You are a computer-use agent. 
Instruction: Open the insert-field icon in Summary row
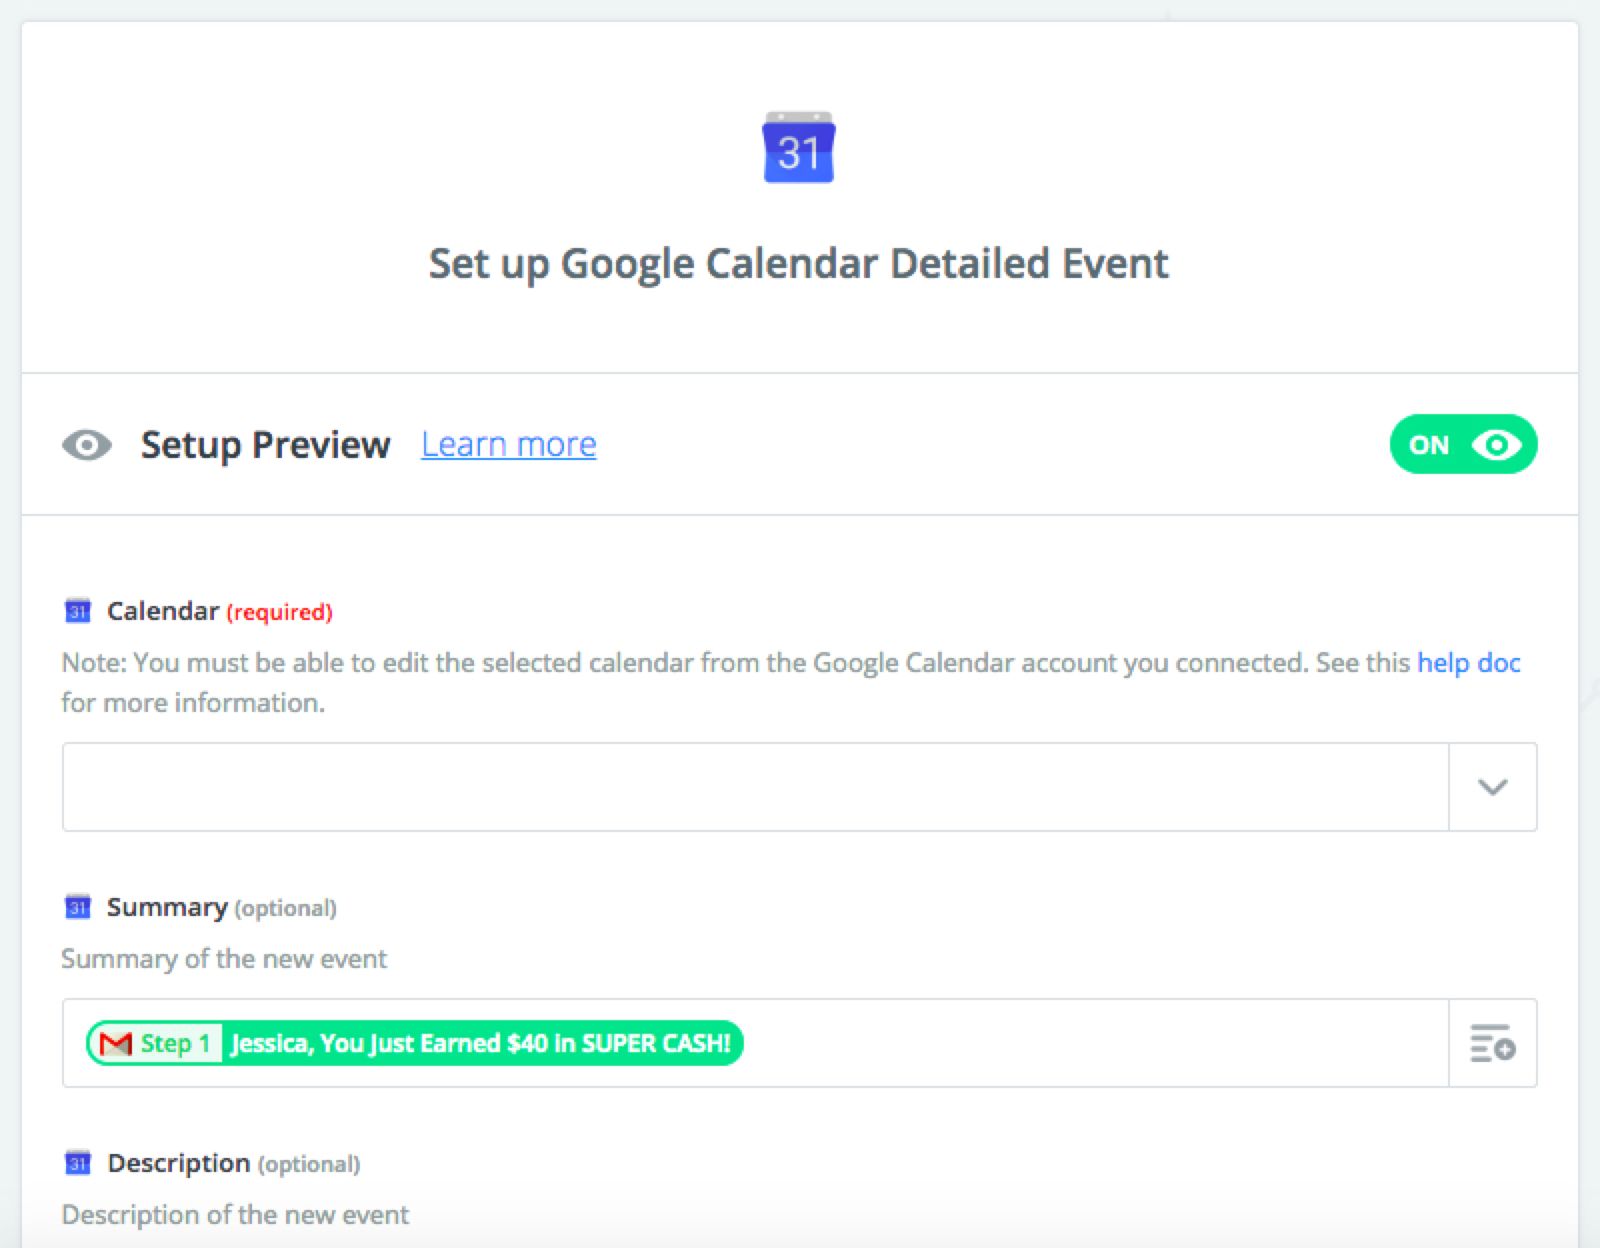tap(1492, 1043)
